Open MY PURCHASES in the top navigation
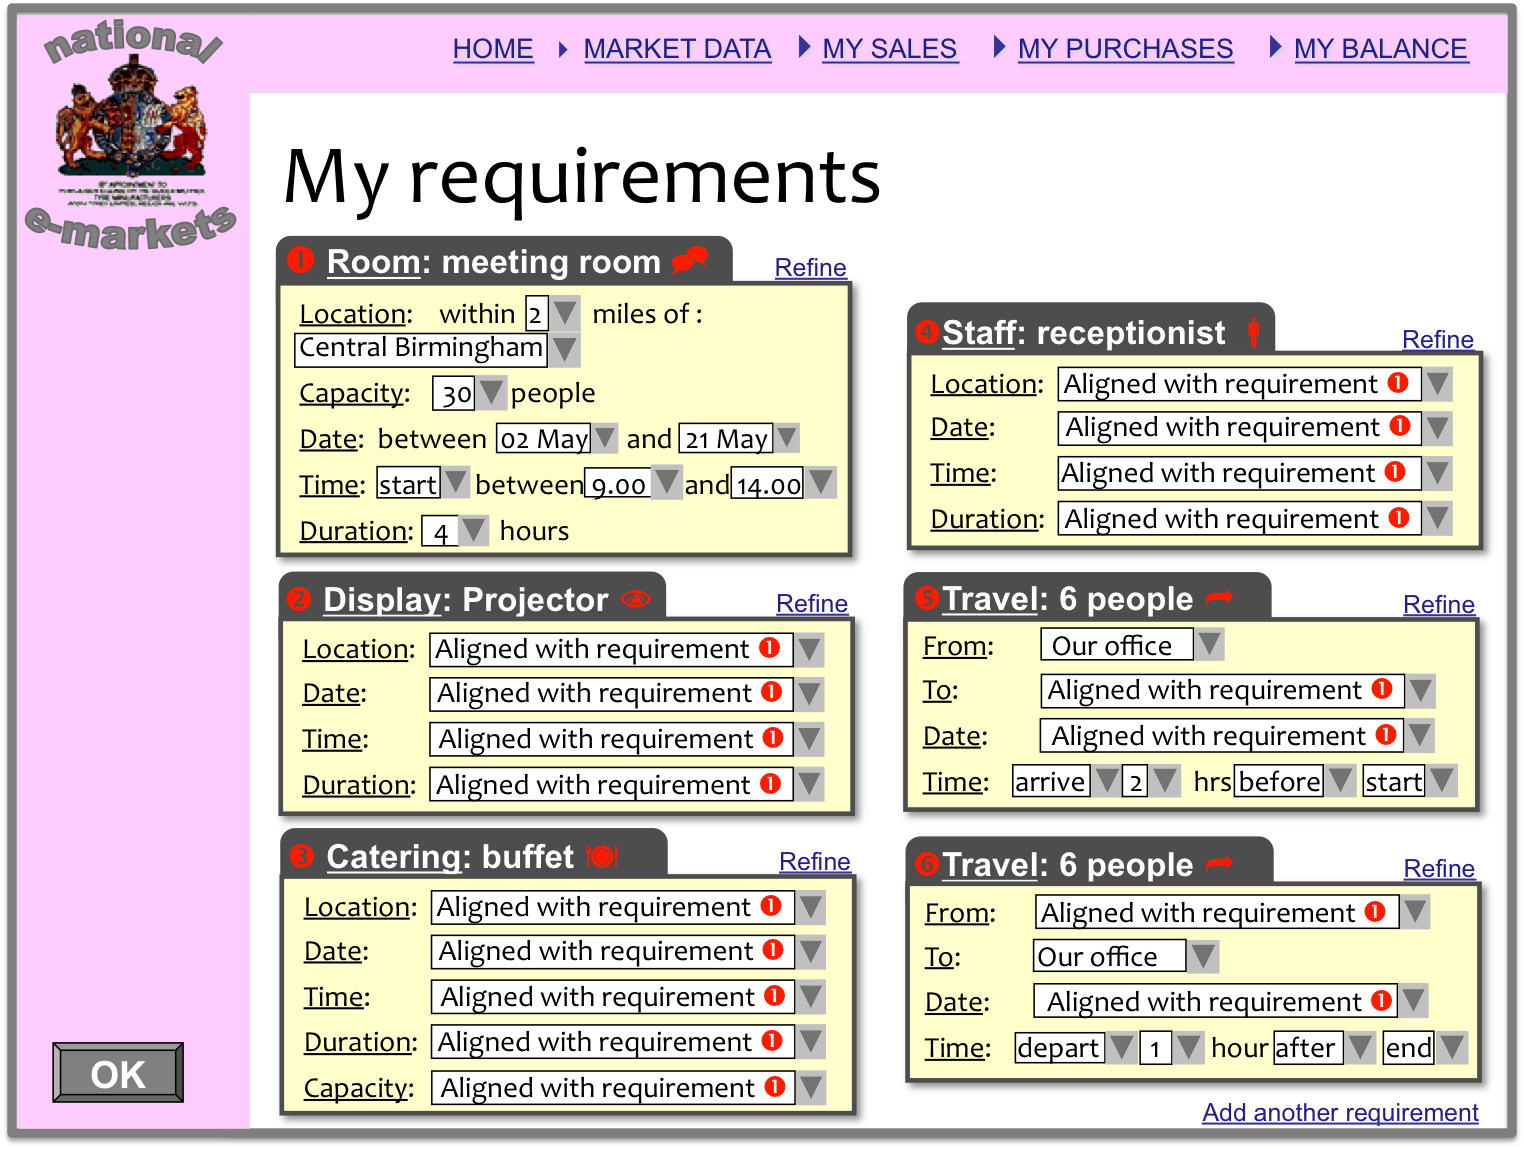Screen dimensions: 1524x1149 (1125, 48)
